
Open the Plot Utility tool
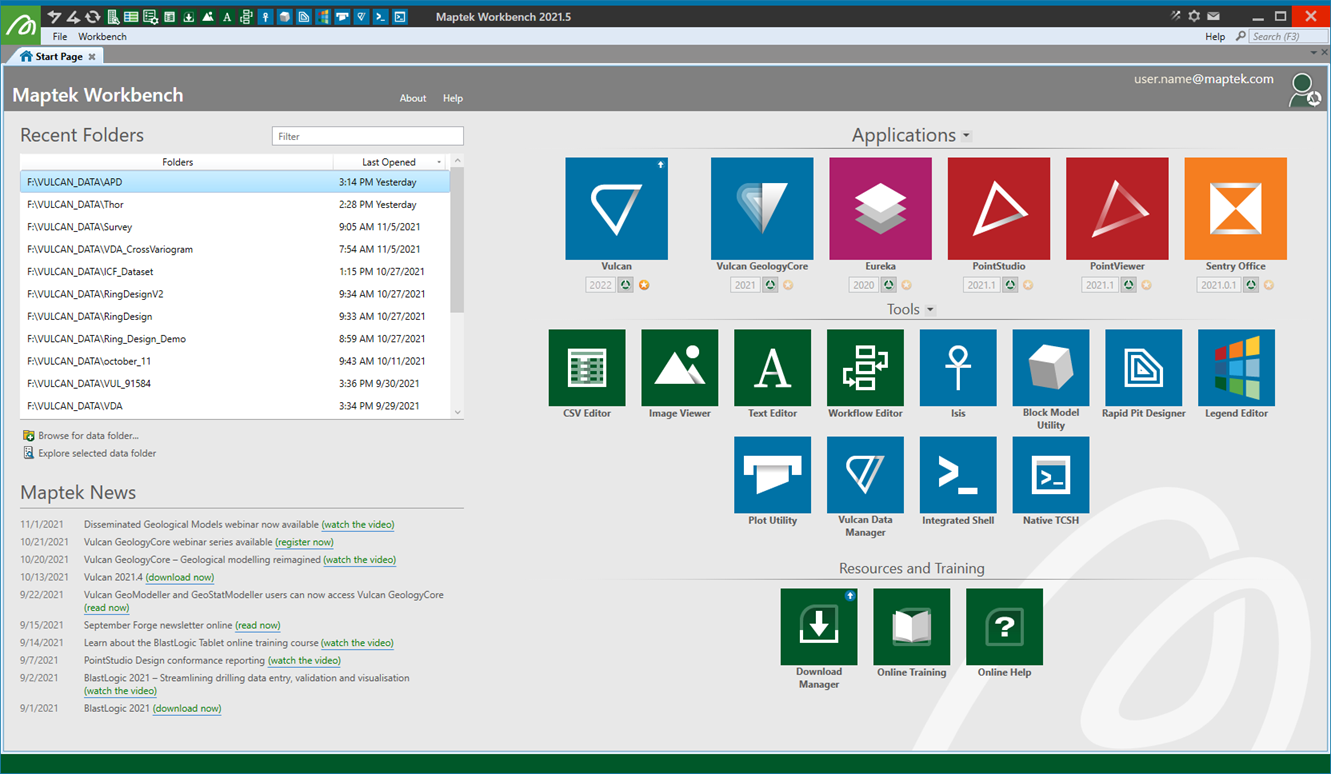point(772,475)
